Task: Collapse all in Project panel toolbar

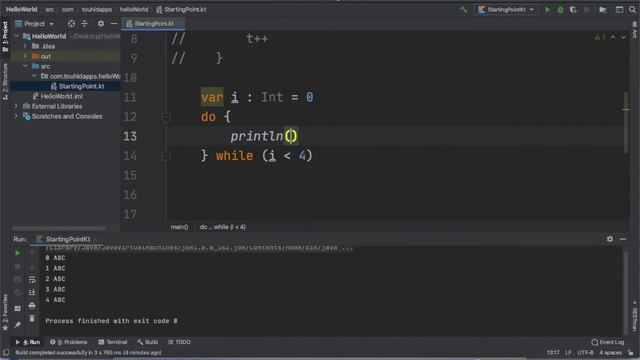Action: [84, 24]
